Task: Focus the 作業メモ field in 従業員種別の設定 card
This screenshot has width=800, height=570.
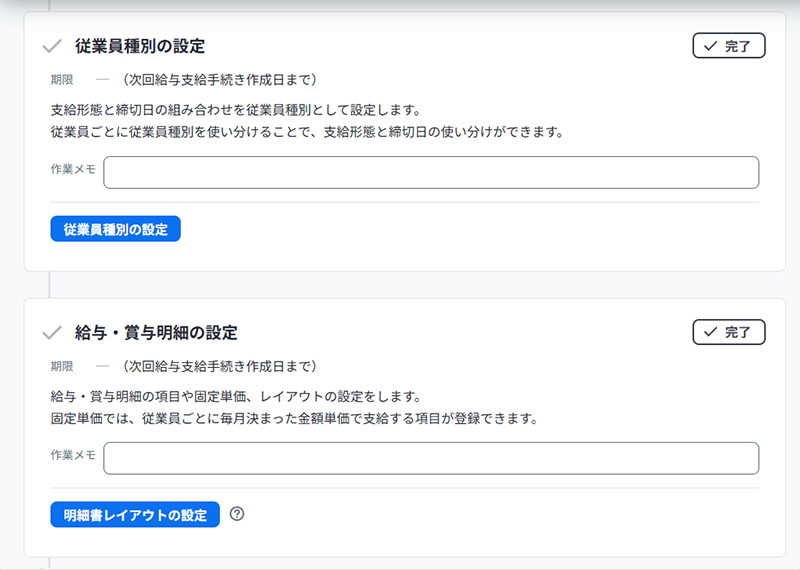Action: [x=430, y=172]
